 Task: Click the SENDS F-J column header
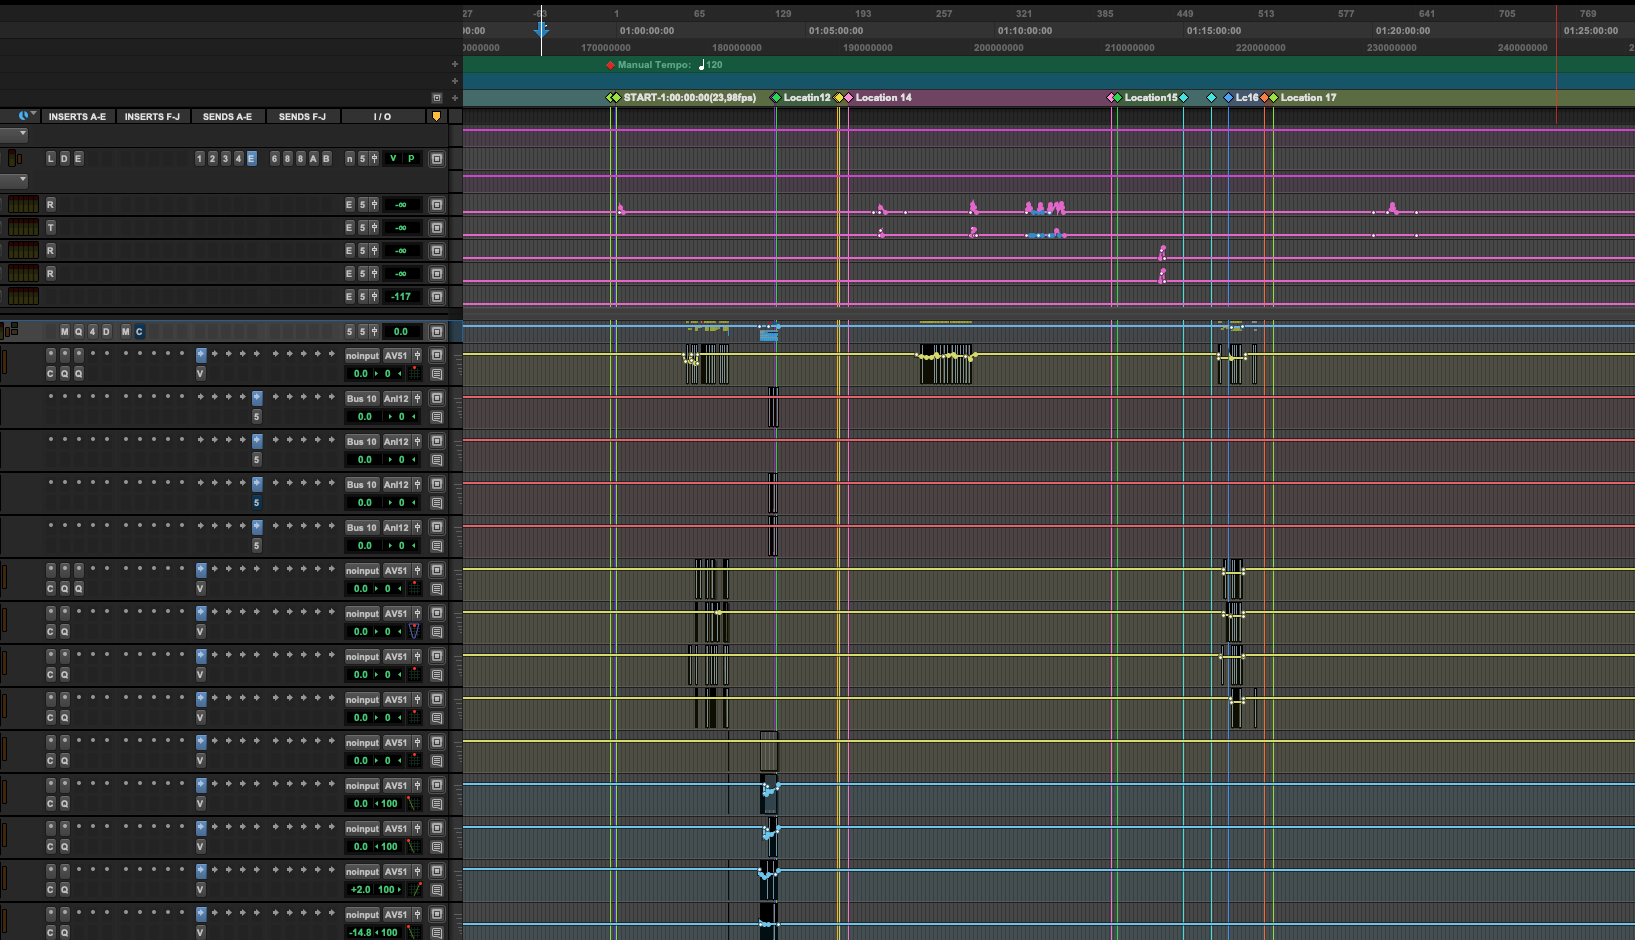(x=302, y=117)
